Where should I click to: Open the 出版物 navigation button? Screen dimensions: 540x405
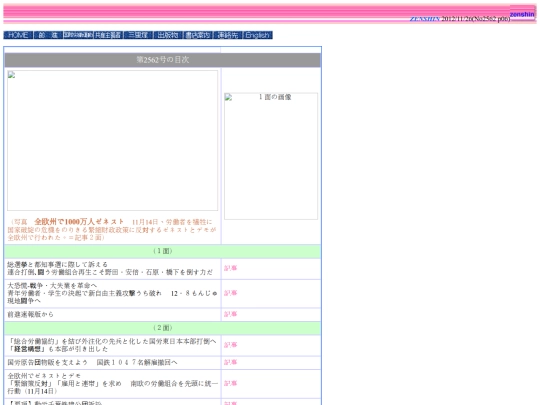tap(168, 35)
